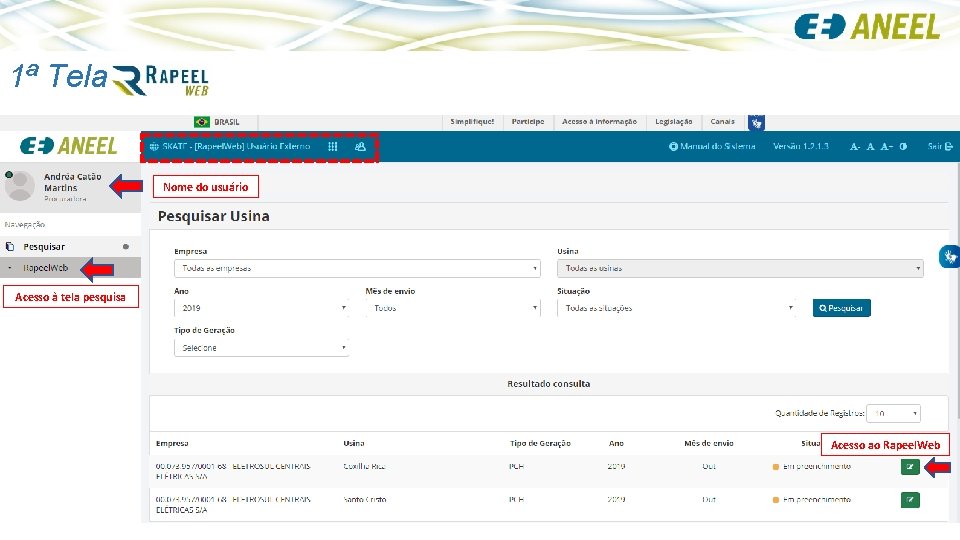
Task: Click the edit icon for Santo Cristo row
Action: pyautogui.click(x=910, y=500)
